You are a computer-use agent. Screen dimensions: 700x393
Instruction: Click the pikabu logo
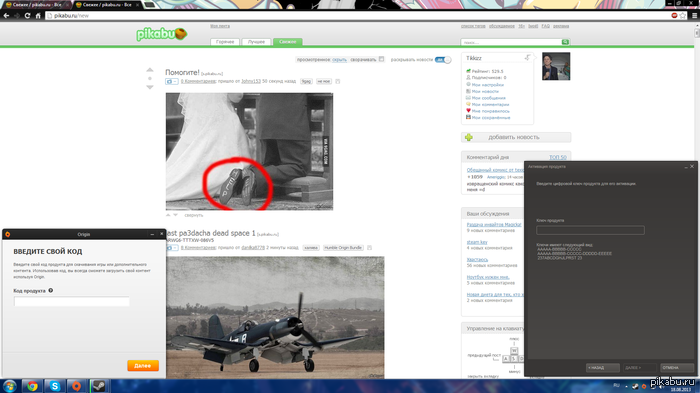point(162,34)
